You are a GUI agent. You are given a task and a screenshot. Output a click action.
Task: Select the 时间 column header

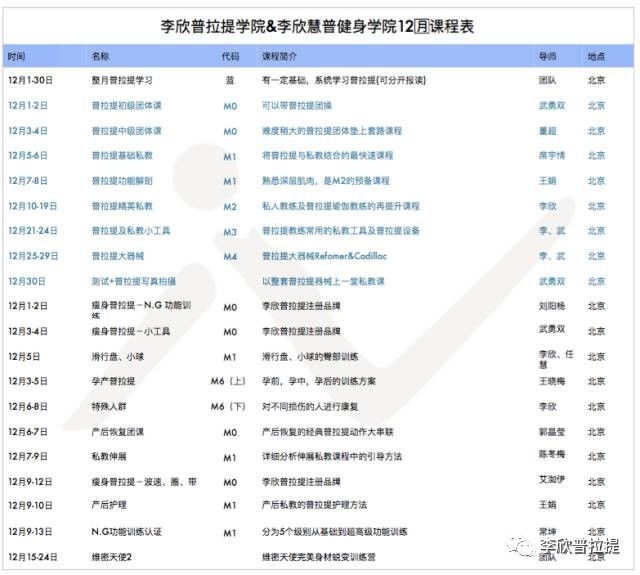(16, 56)
